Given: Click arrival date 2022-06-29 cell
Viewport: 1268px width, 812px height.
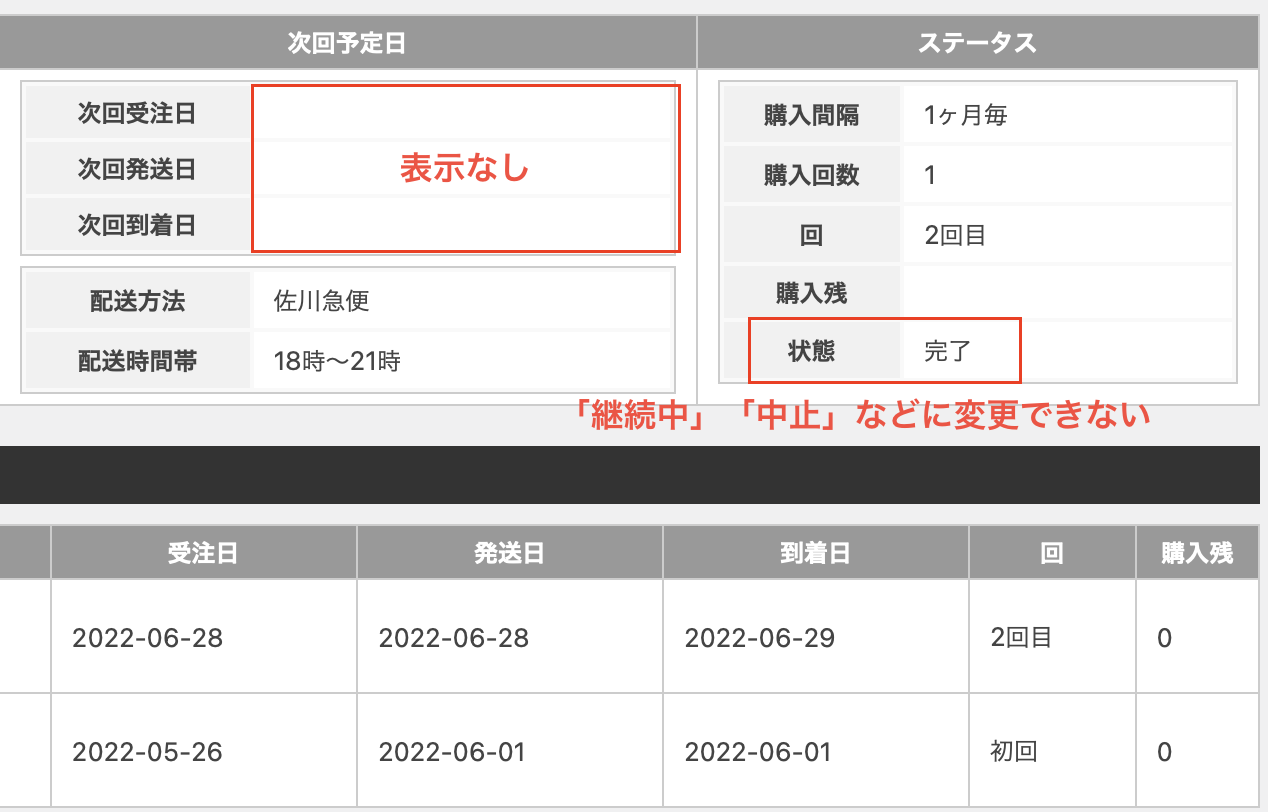Looking at the screenshot, I should click(x=815, y=637).
